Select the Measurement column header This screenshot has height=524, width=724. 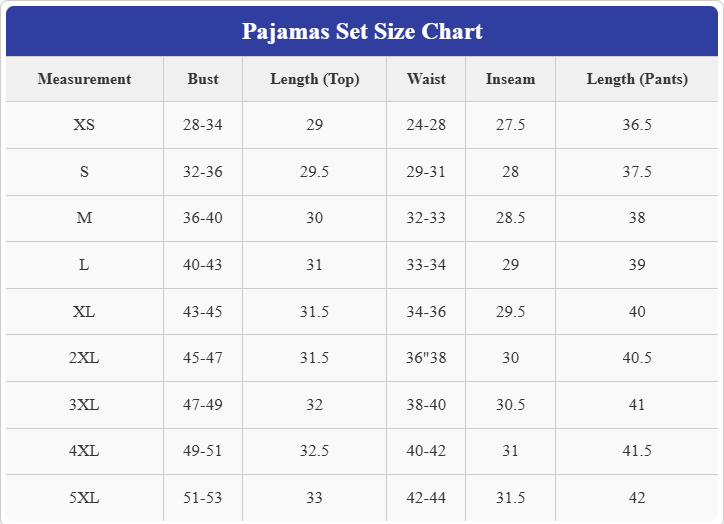pos(84,79)
